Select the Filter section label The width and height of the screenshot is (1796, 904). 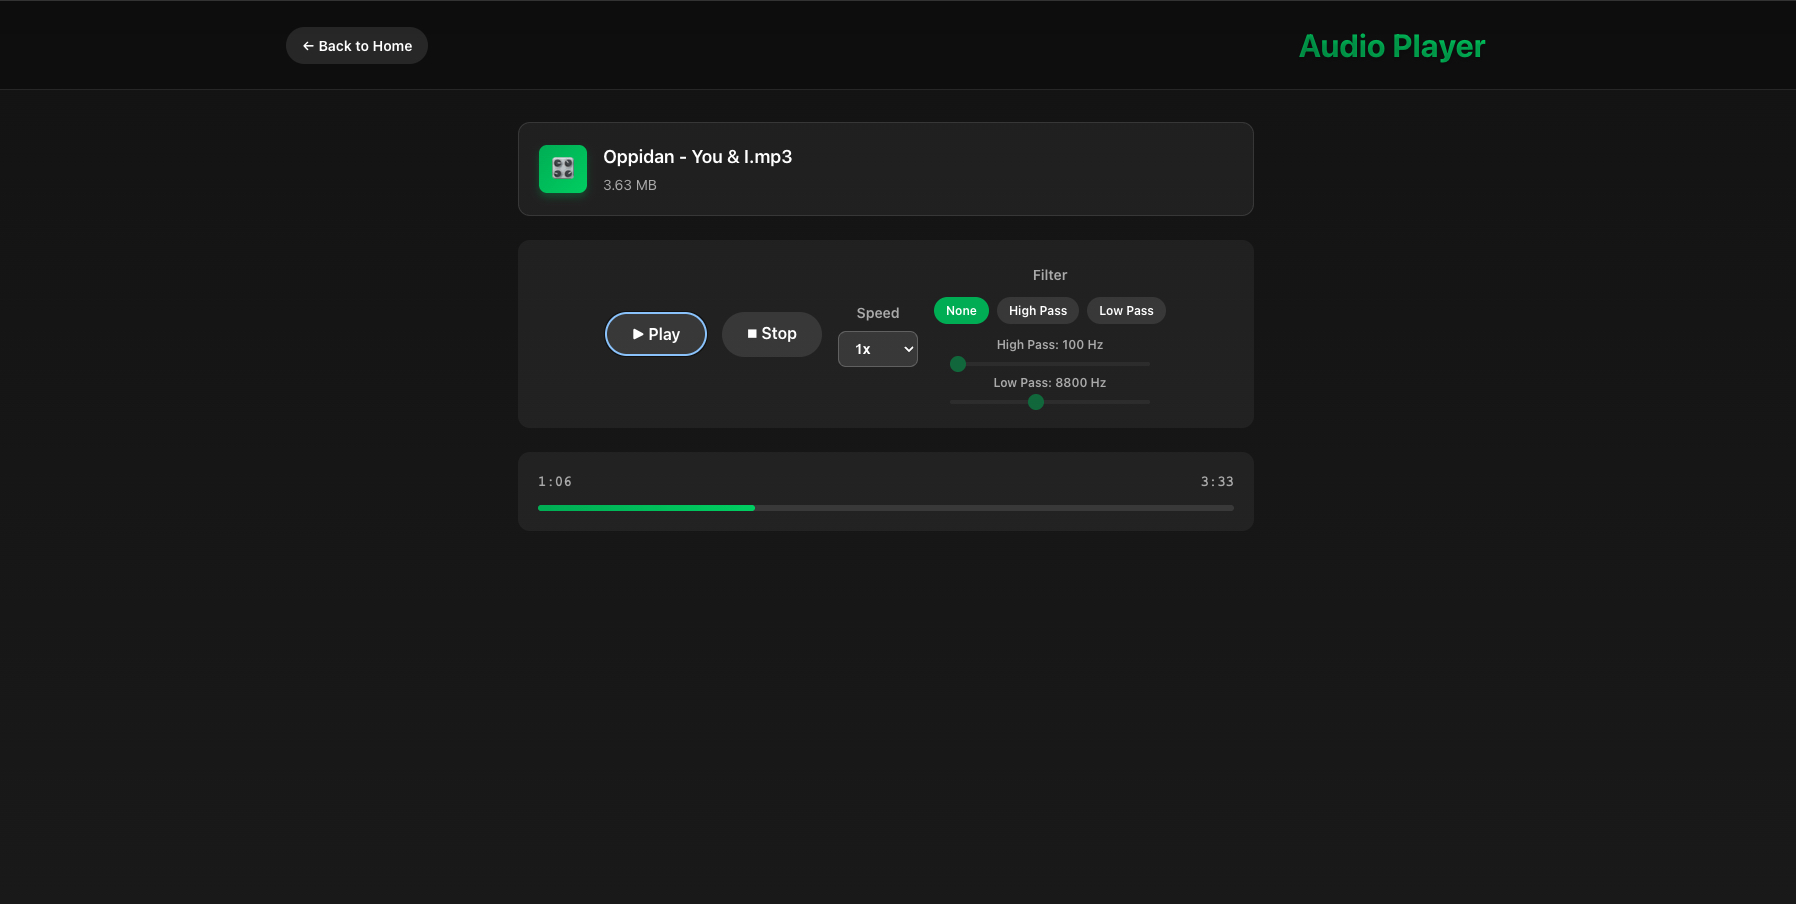(1049, 274)
